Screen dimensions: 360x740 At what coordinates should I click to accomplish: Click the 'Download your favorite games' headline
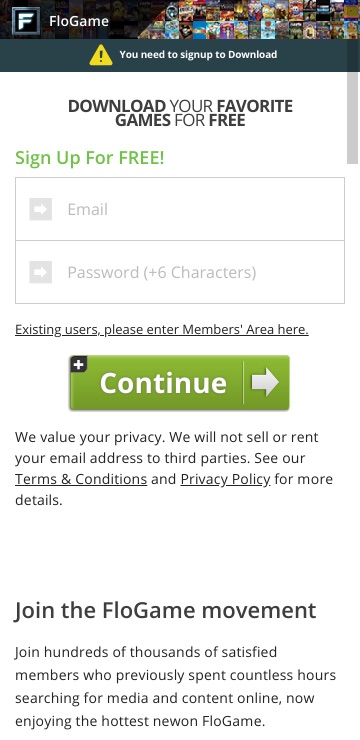click(180, 113)
